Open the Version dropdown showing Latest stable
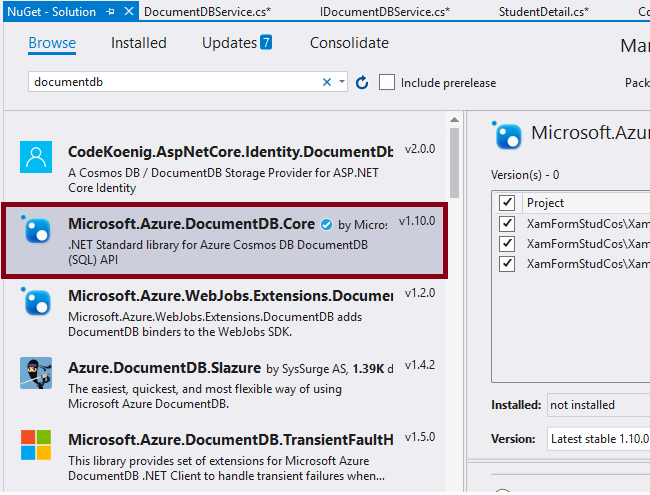Image resolution: width=650 pixels, height=495 pixels. [x=599, y=438]
